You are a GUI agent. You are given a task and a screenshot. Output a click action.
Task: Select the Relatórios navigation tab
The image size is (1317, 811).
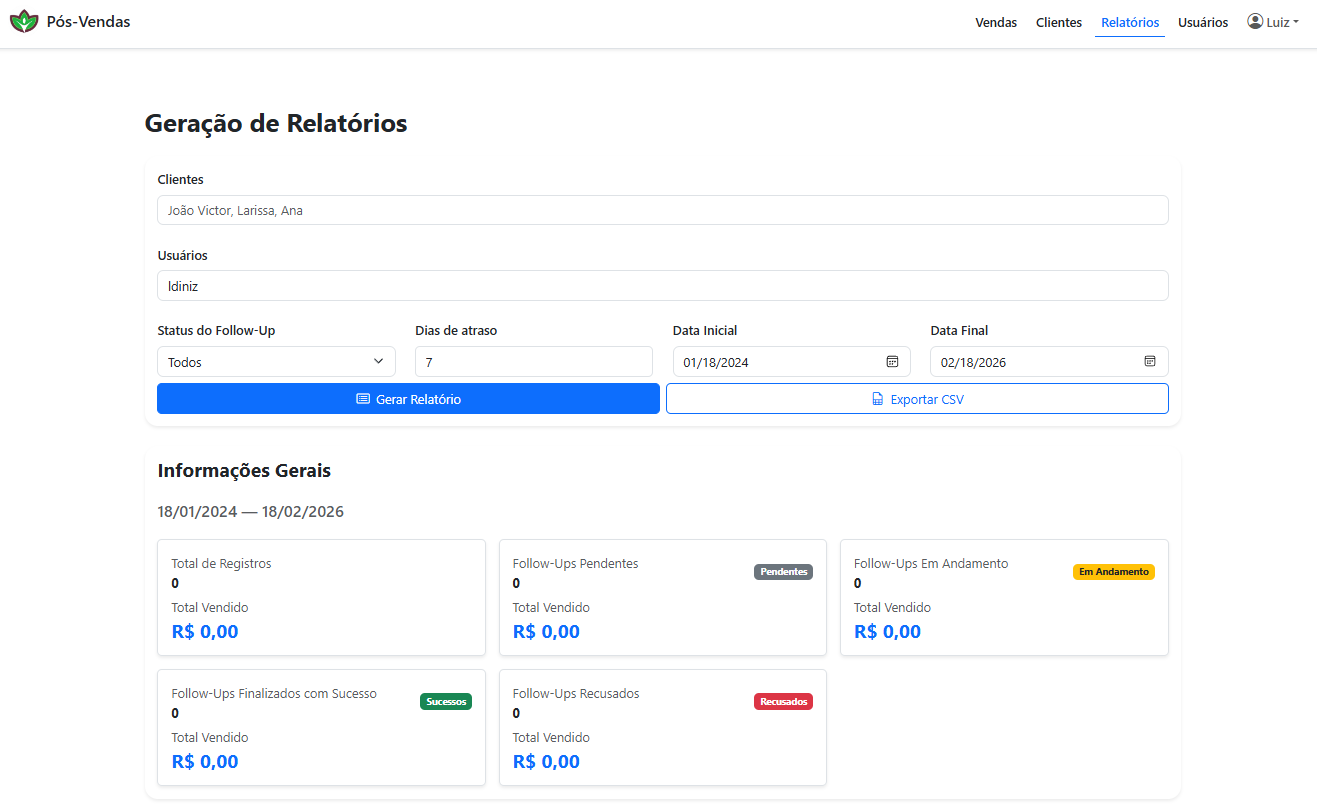pyautogui.click(x=1130, y=22)
